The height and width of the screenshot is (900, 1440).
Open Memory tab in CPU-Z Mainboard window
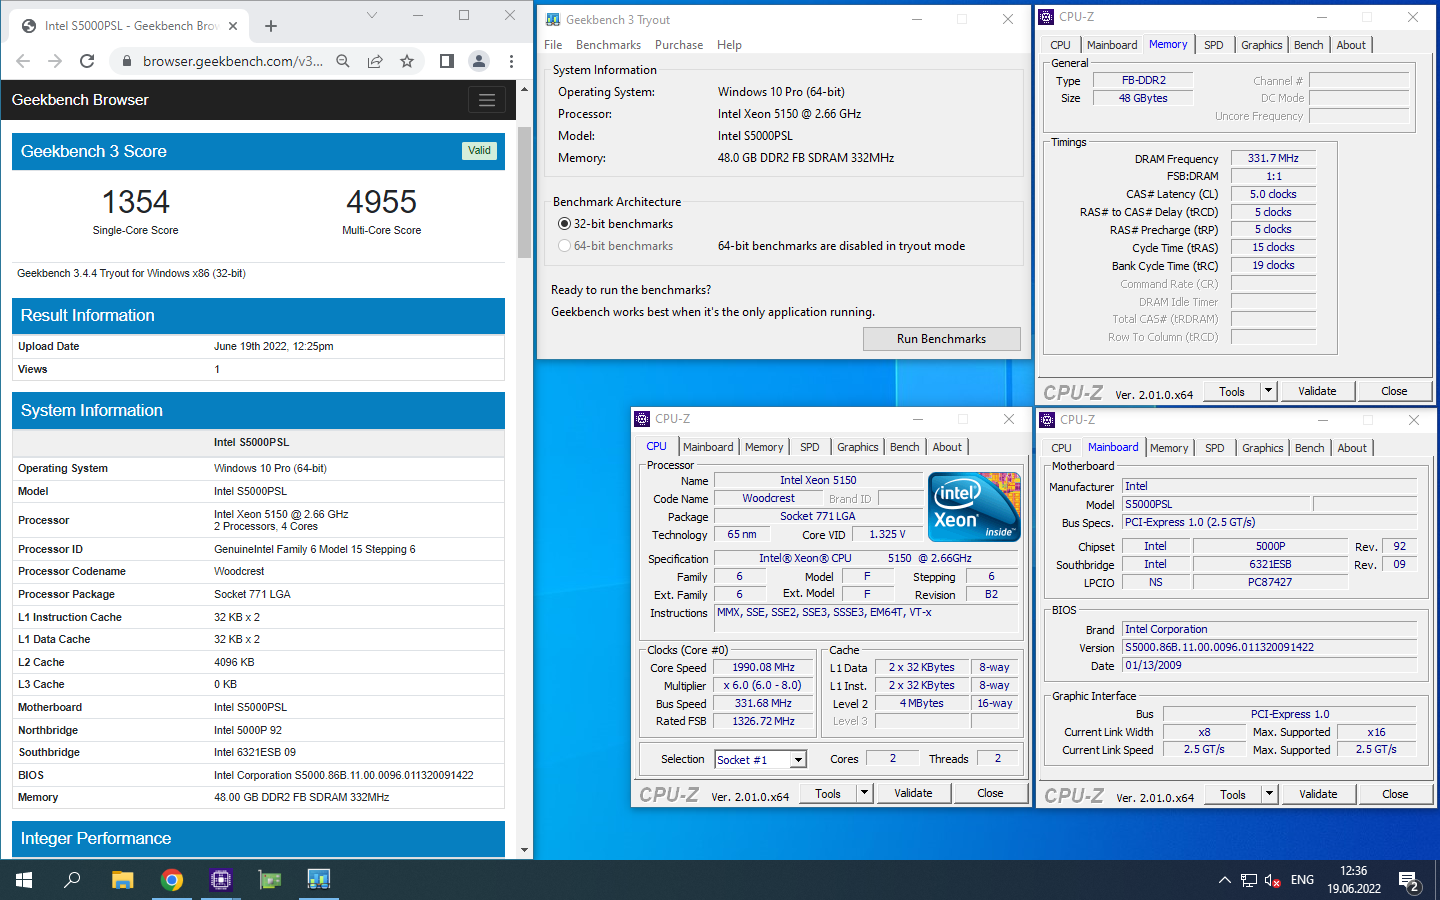tap(1169, 448)
